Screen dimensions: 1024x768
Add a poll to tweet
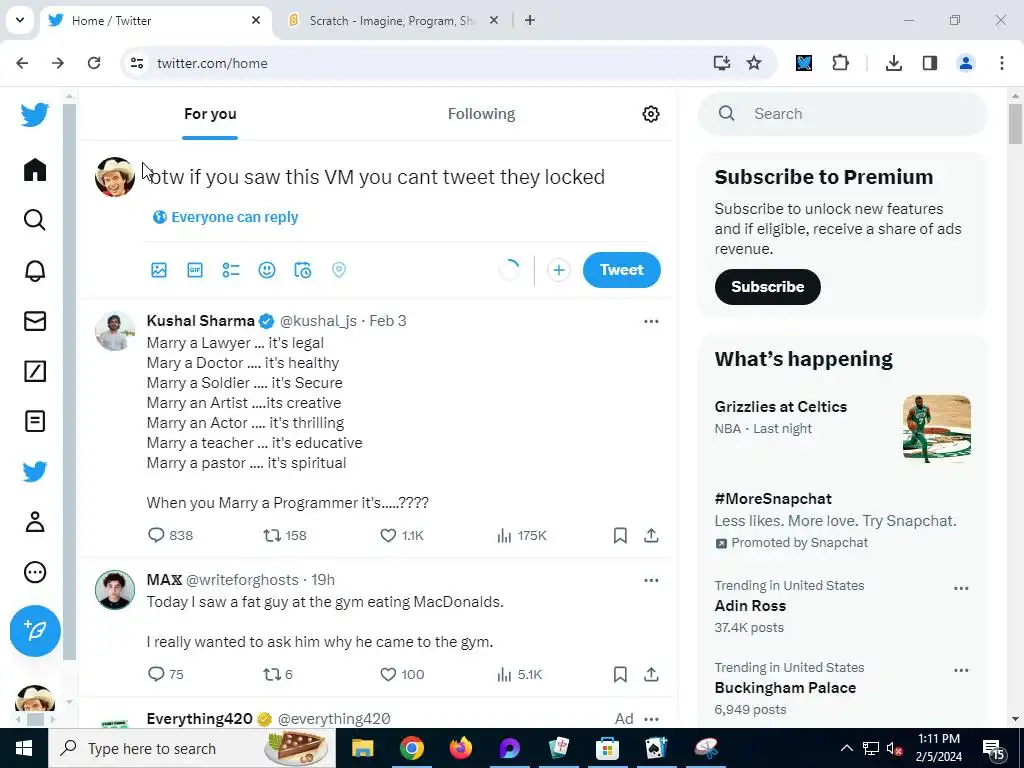[x=231, y=270]
